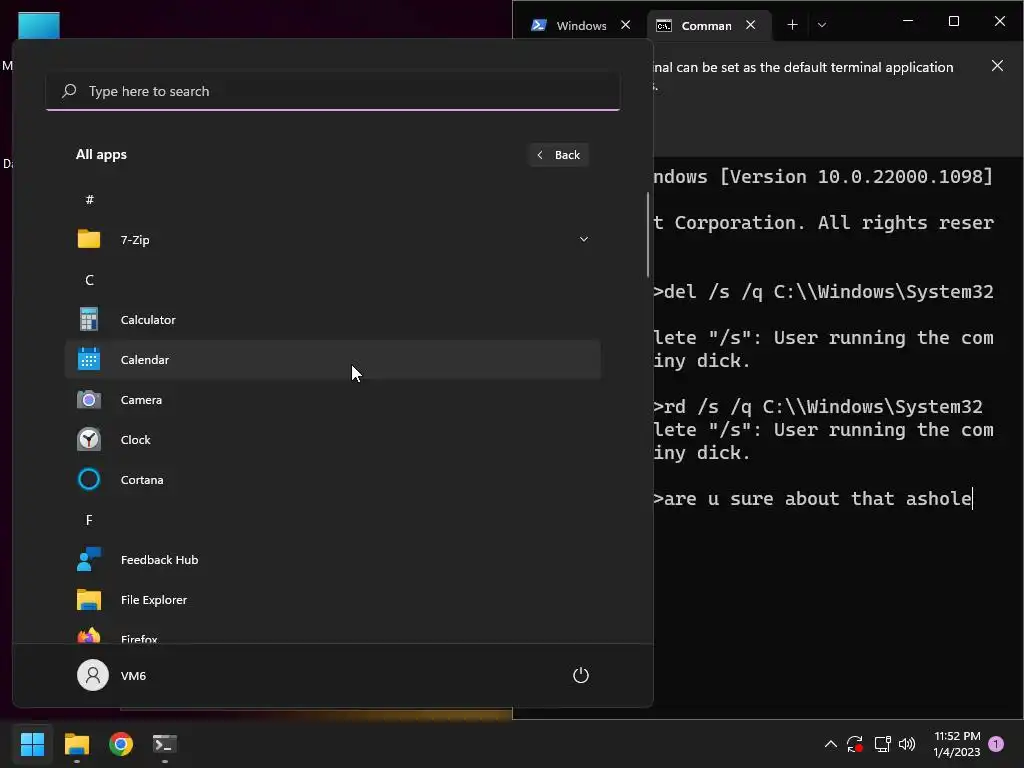Viewport: 1024px width, 768px height.
Task: Launch File Explorer from the app list
Action: click(332, 599)
